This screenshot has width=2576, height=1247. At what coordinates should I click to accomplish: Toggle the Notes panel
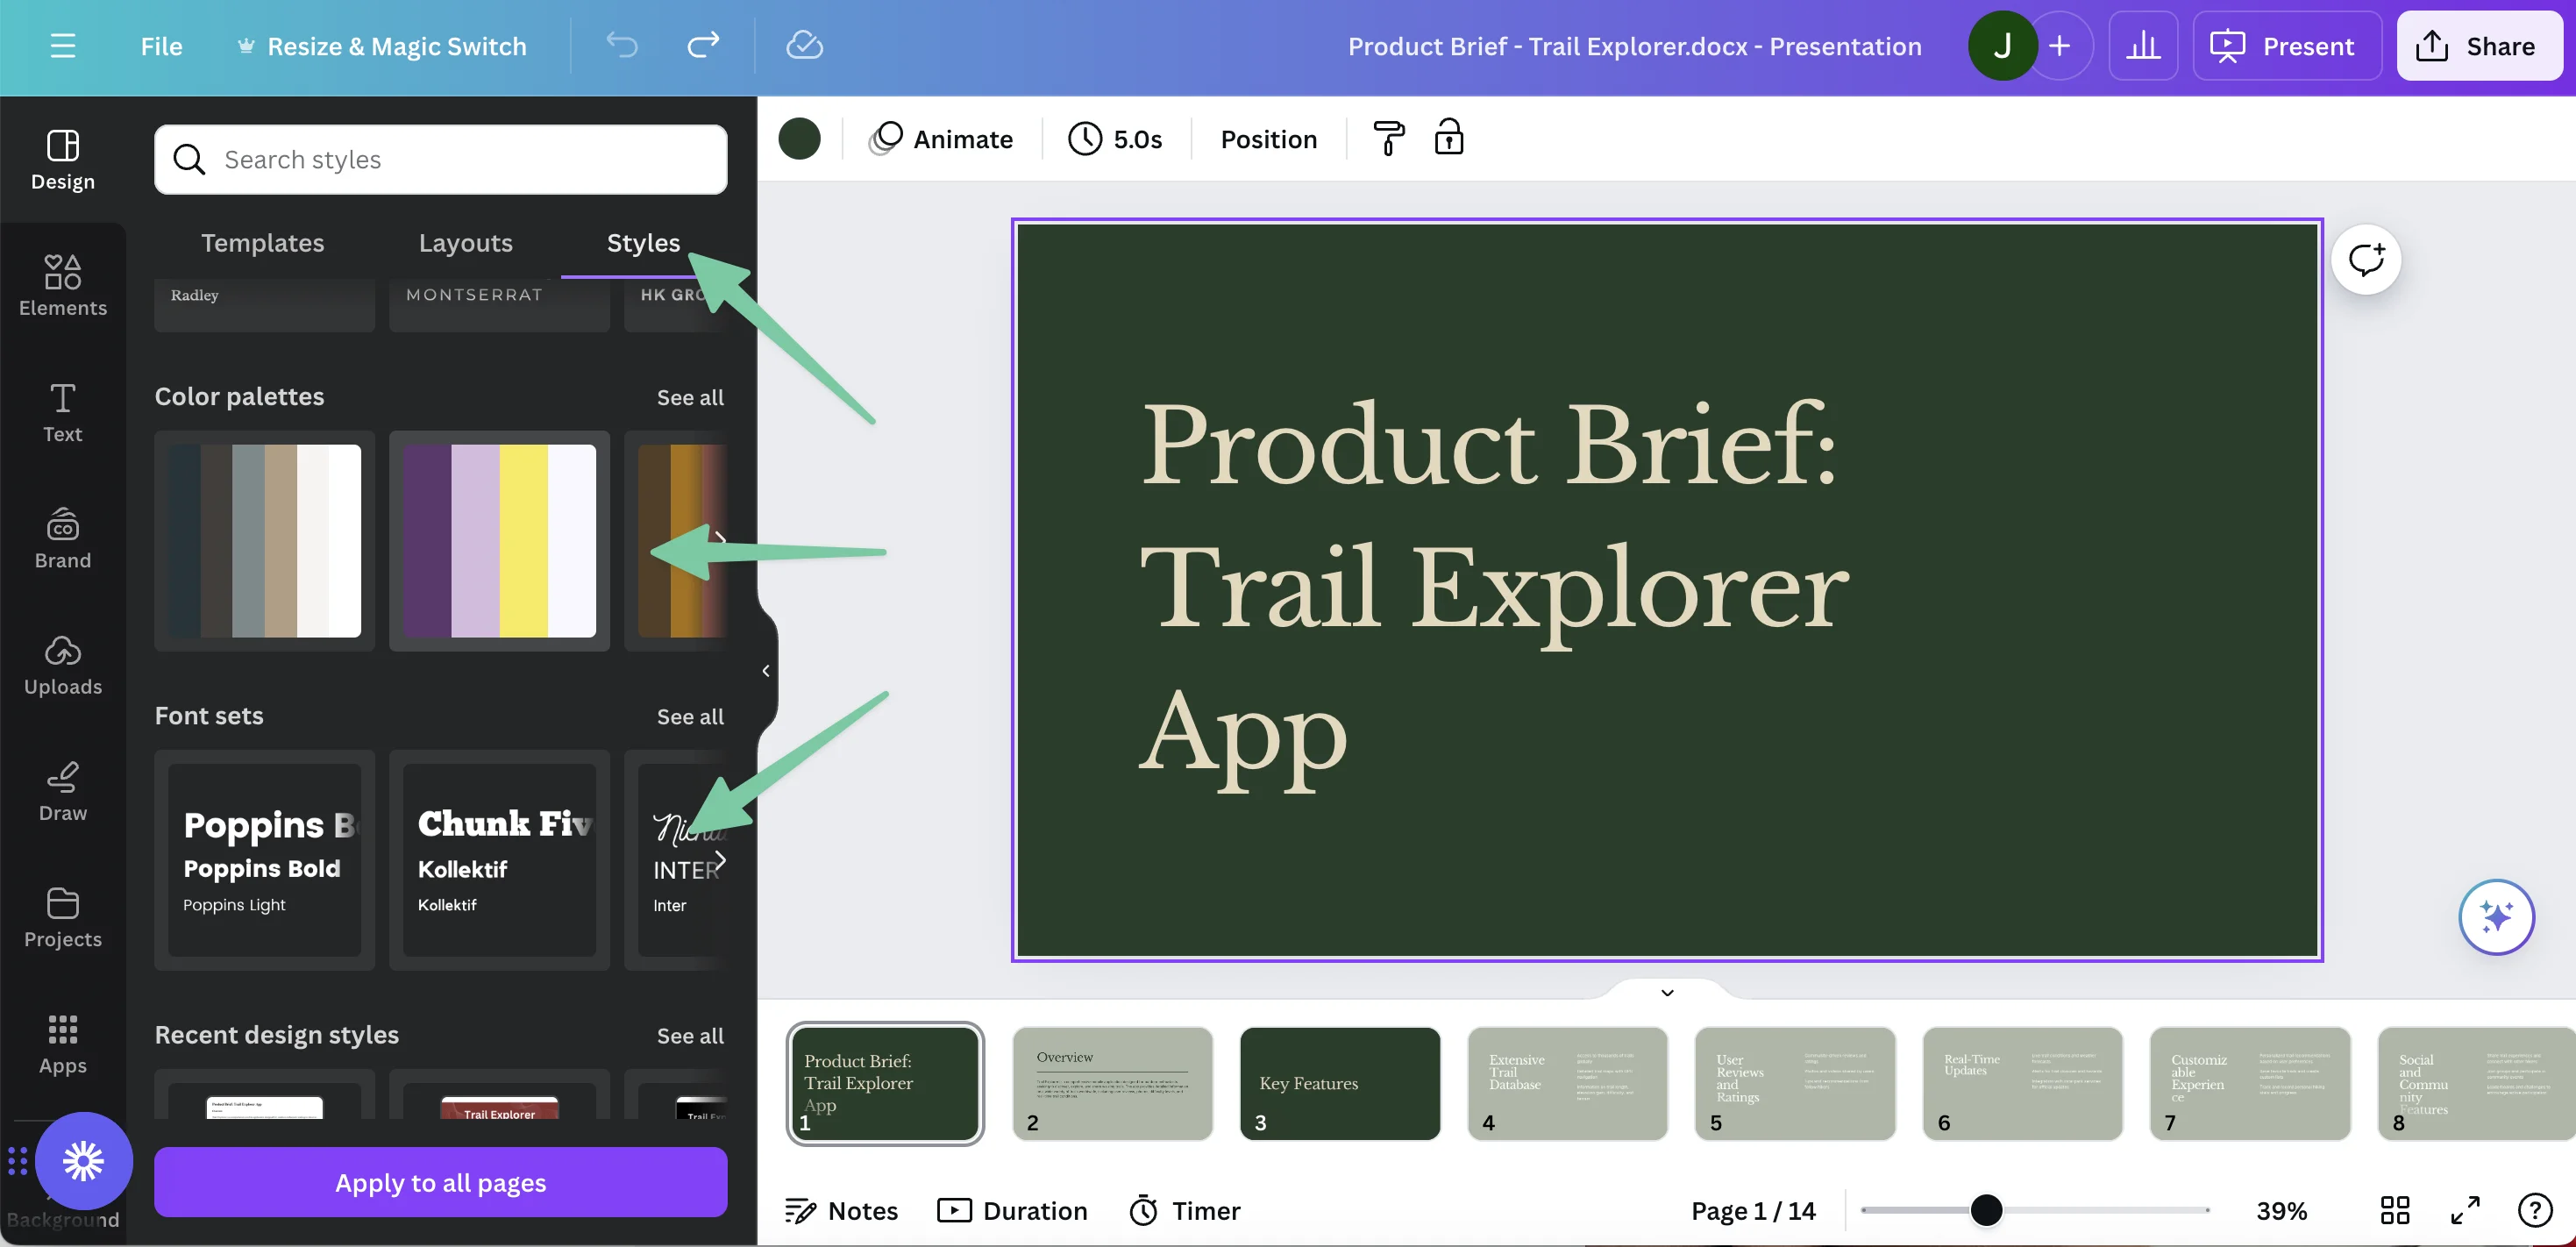[841, 1210]
